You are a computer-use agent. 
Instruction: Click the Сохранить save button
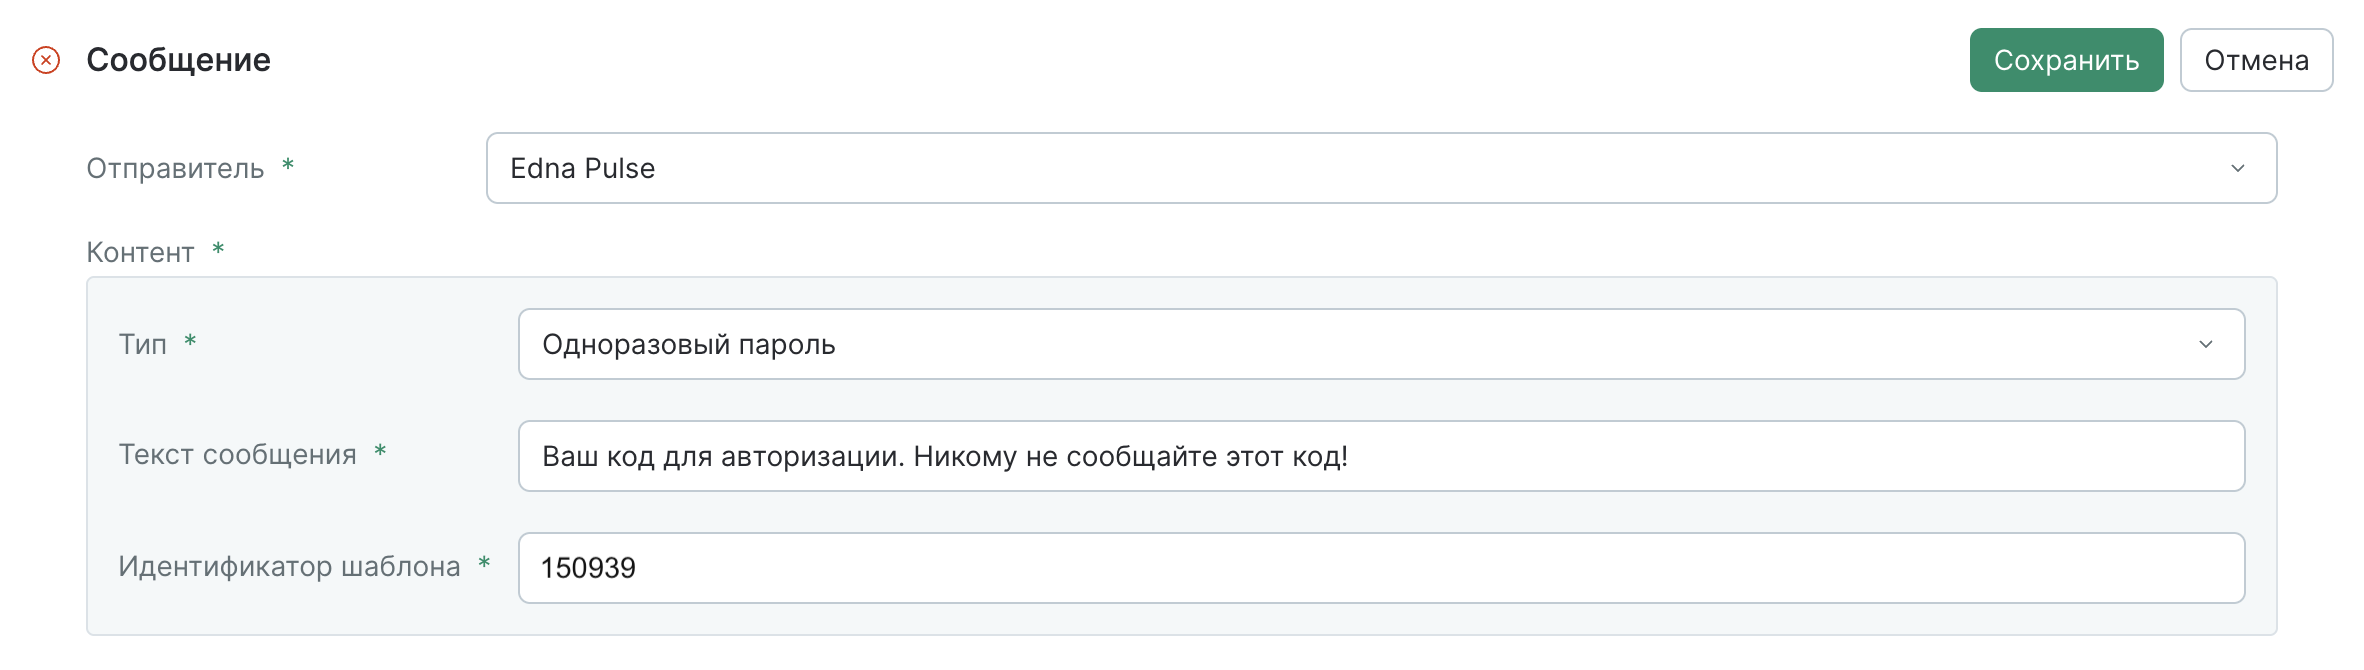[2066, 60]
